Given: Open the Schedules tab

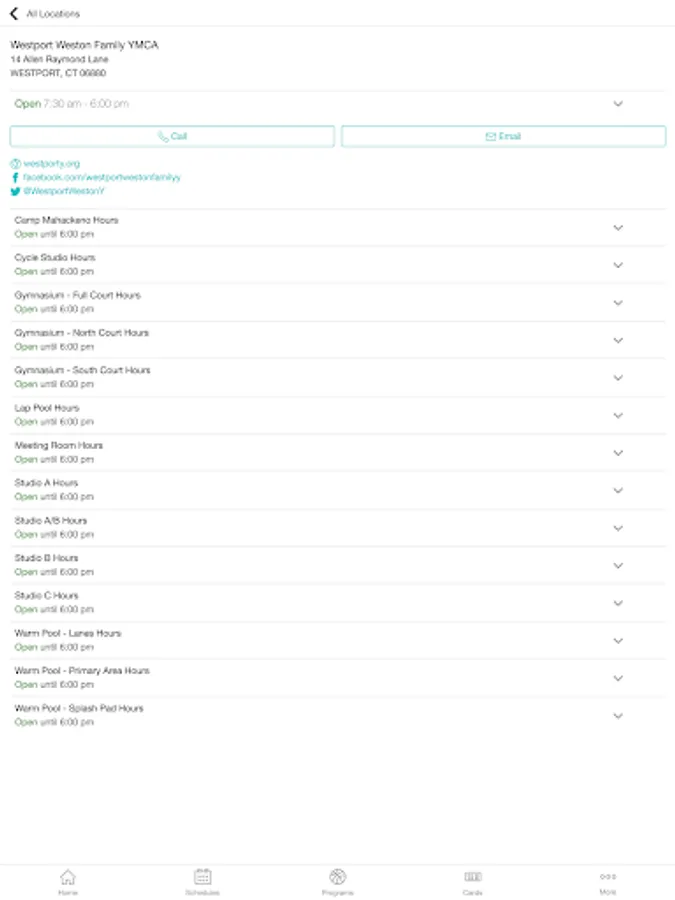Looking at the screenshot, I should pos(203,882).
